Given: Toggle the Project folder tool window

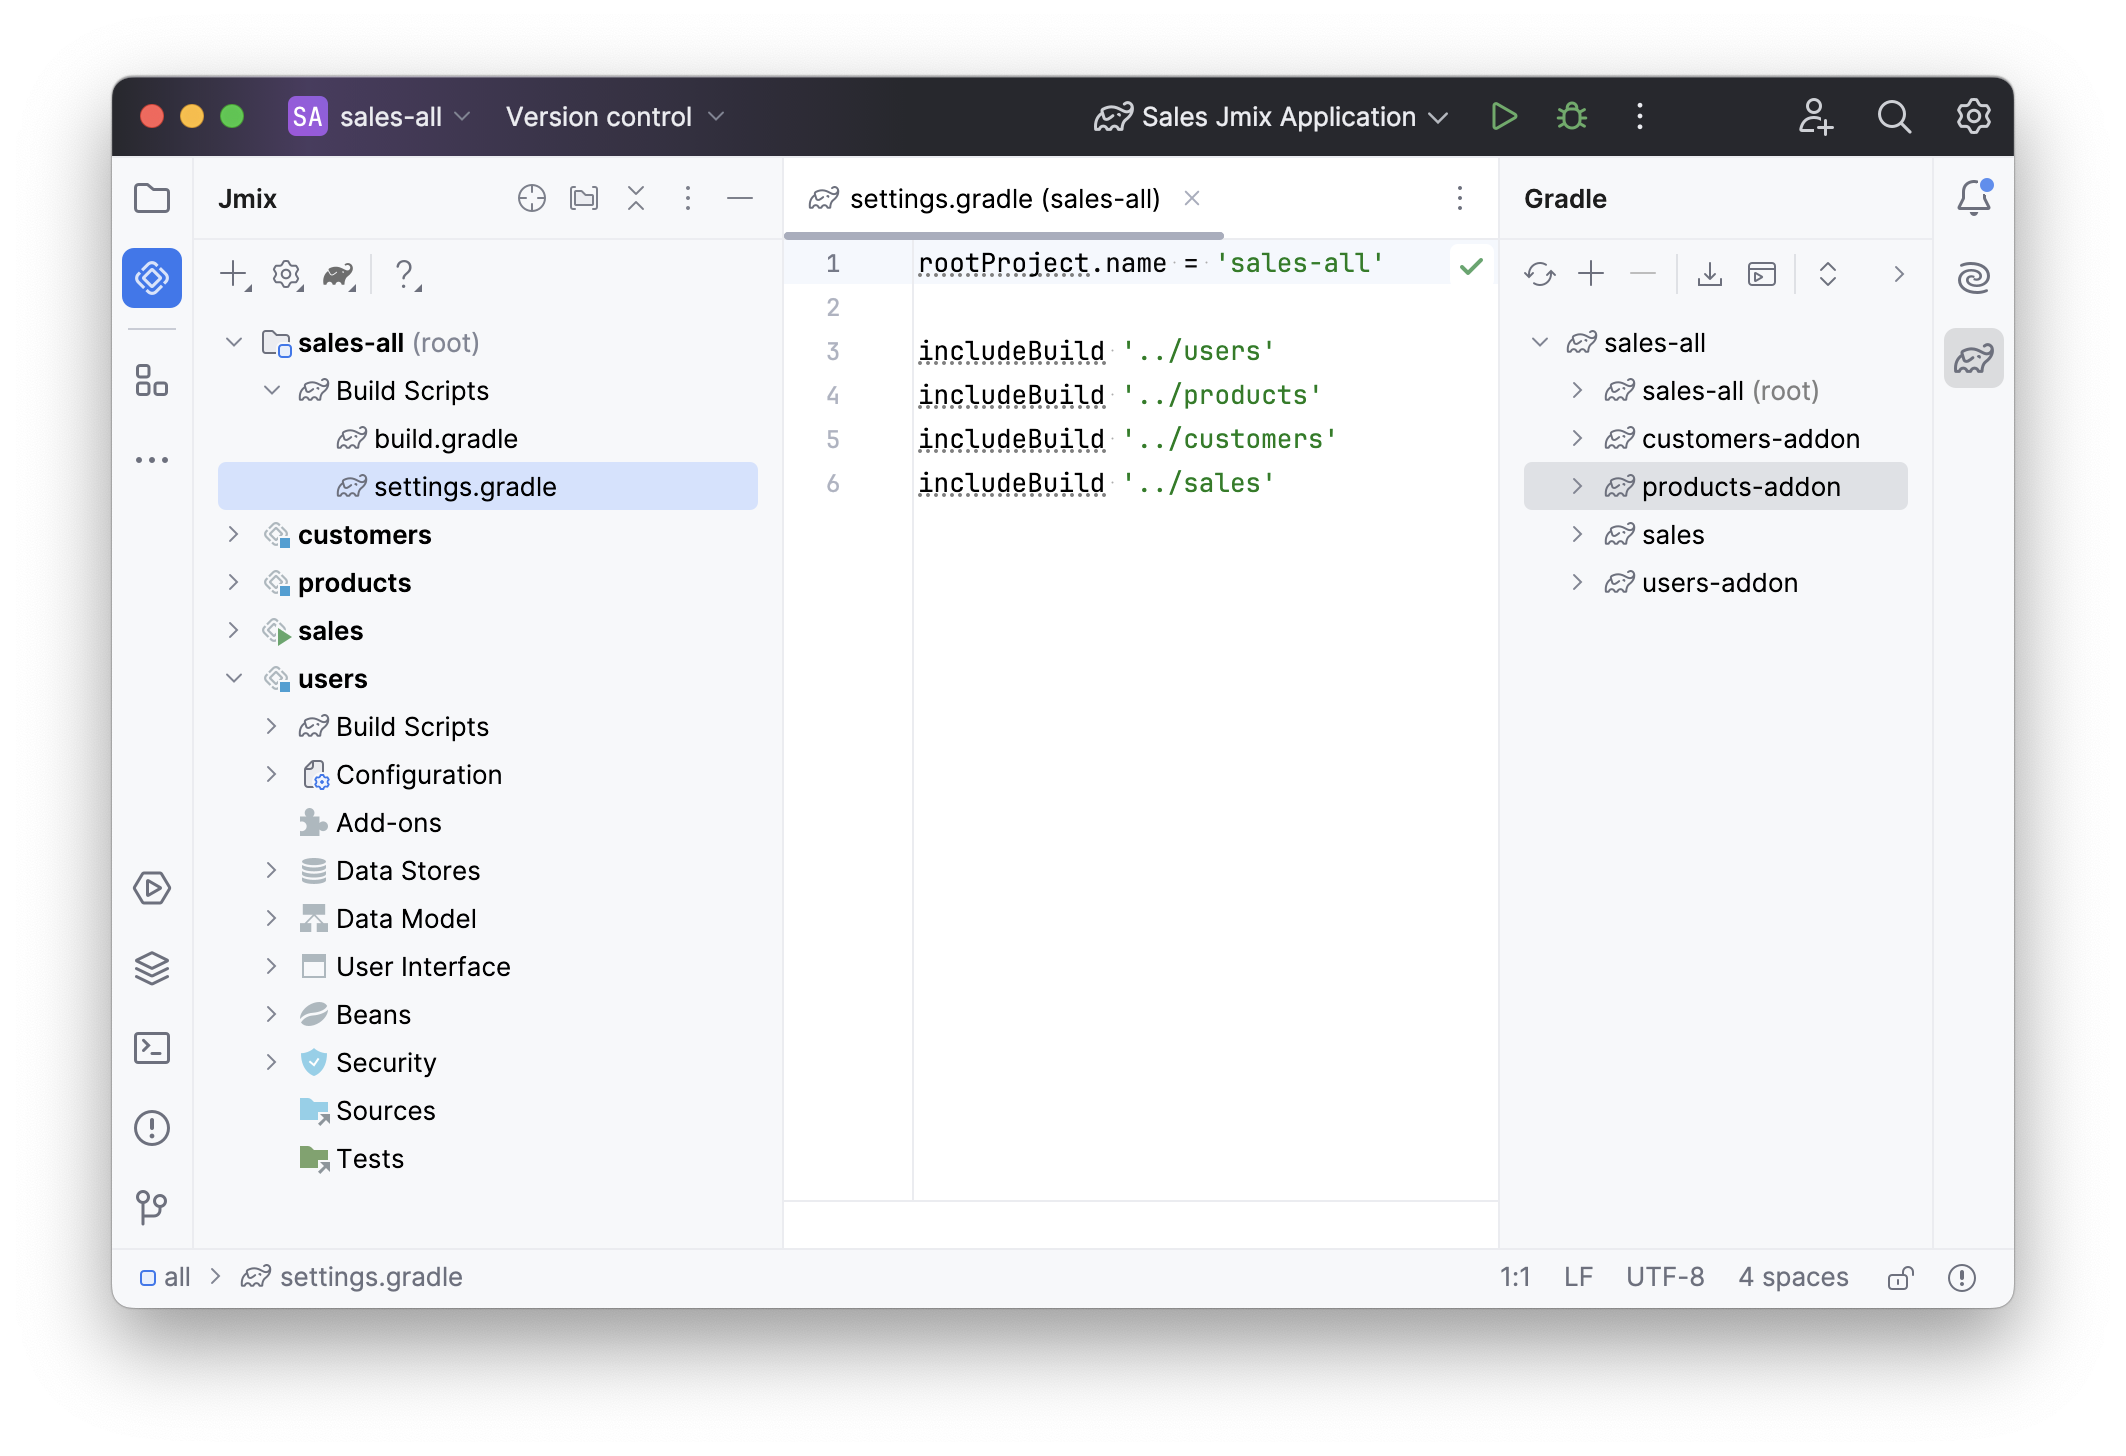Looking at the screenshot, I should (x=151, y=198).
